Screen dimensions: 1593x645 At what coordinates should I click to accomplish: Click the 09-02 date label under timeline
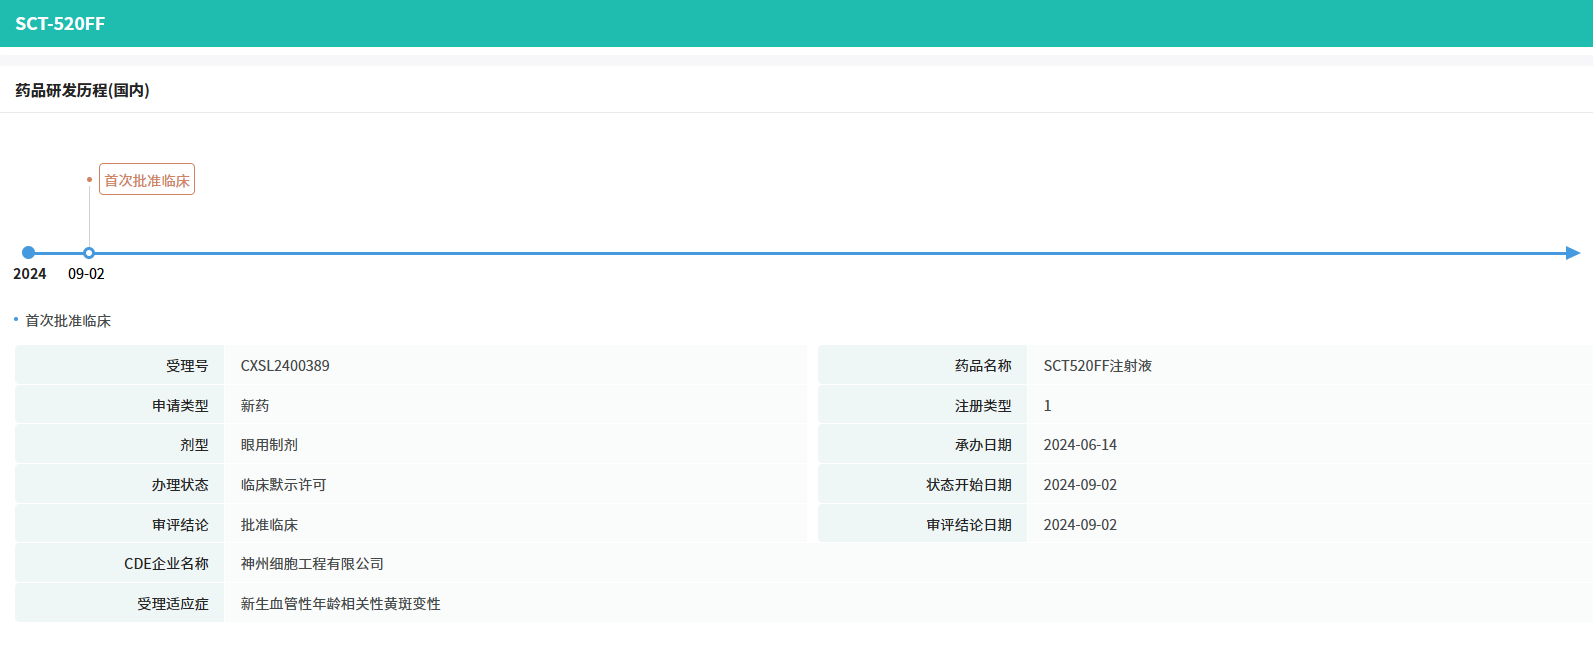point(86,274)
